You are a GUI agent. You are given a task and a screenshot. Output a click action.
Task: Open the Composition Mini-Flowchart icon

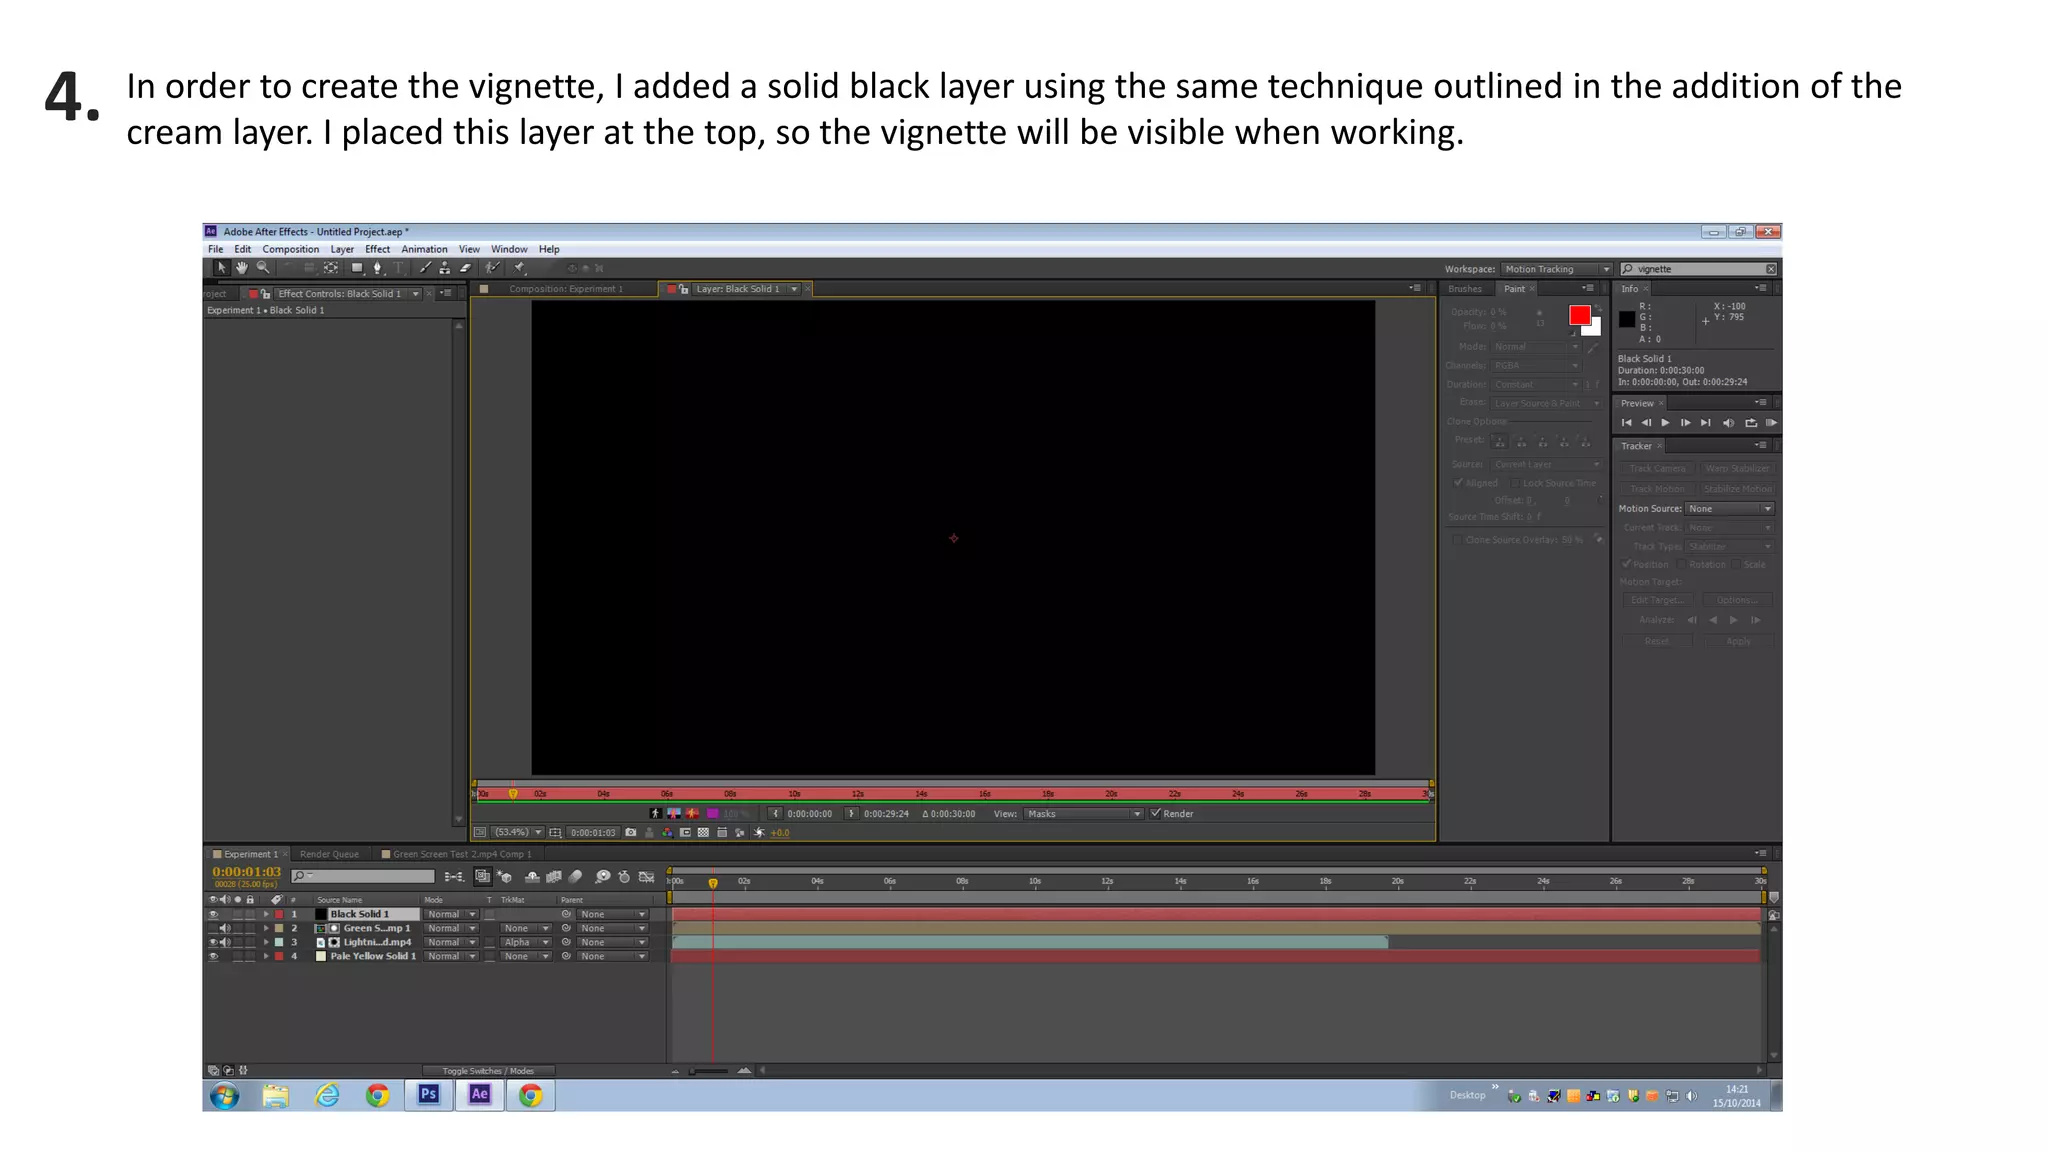click(x=454, y=877)
